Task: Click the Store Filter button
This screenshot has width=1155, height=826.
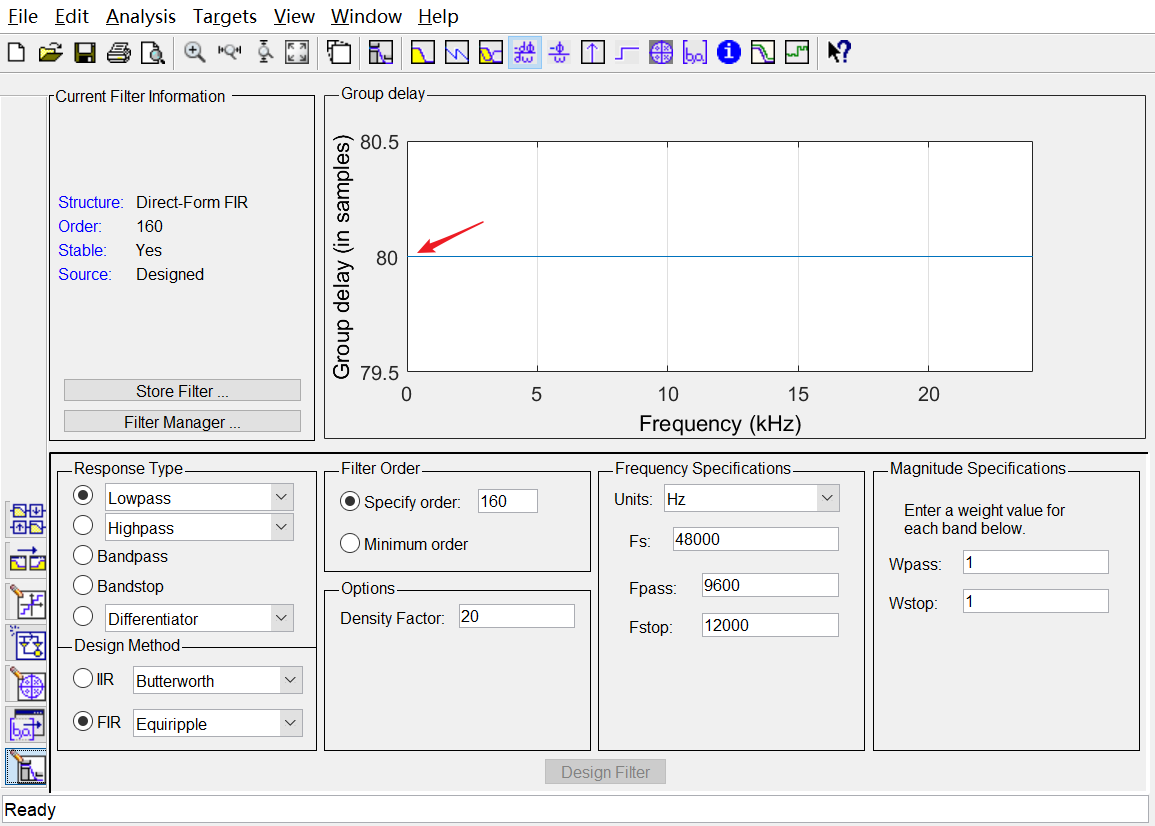Action: click(182, 391)
